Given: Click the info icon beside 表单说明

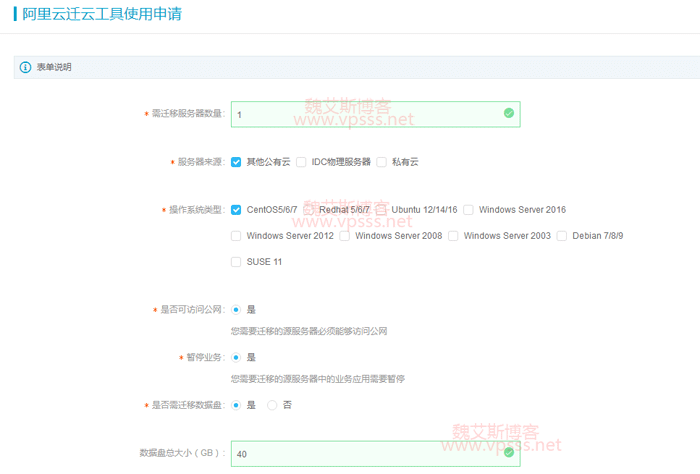Looking at the screenshot, I should click(25, 67).
